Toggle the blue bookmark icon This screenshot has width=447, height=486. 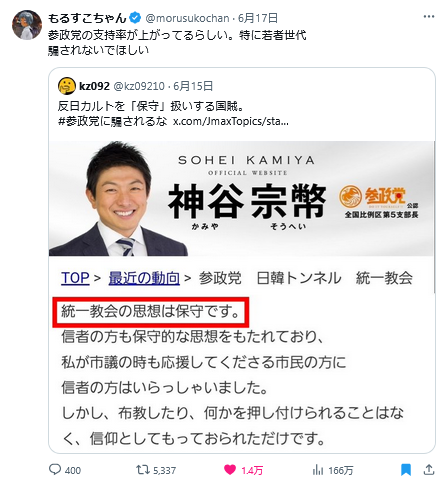pos(406,470)
